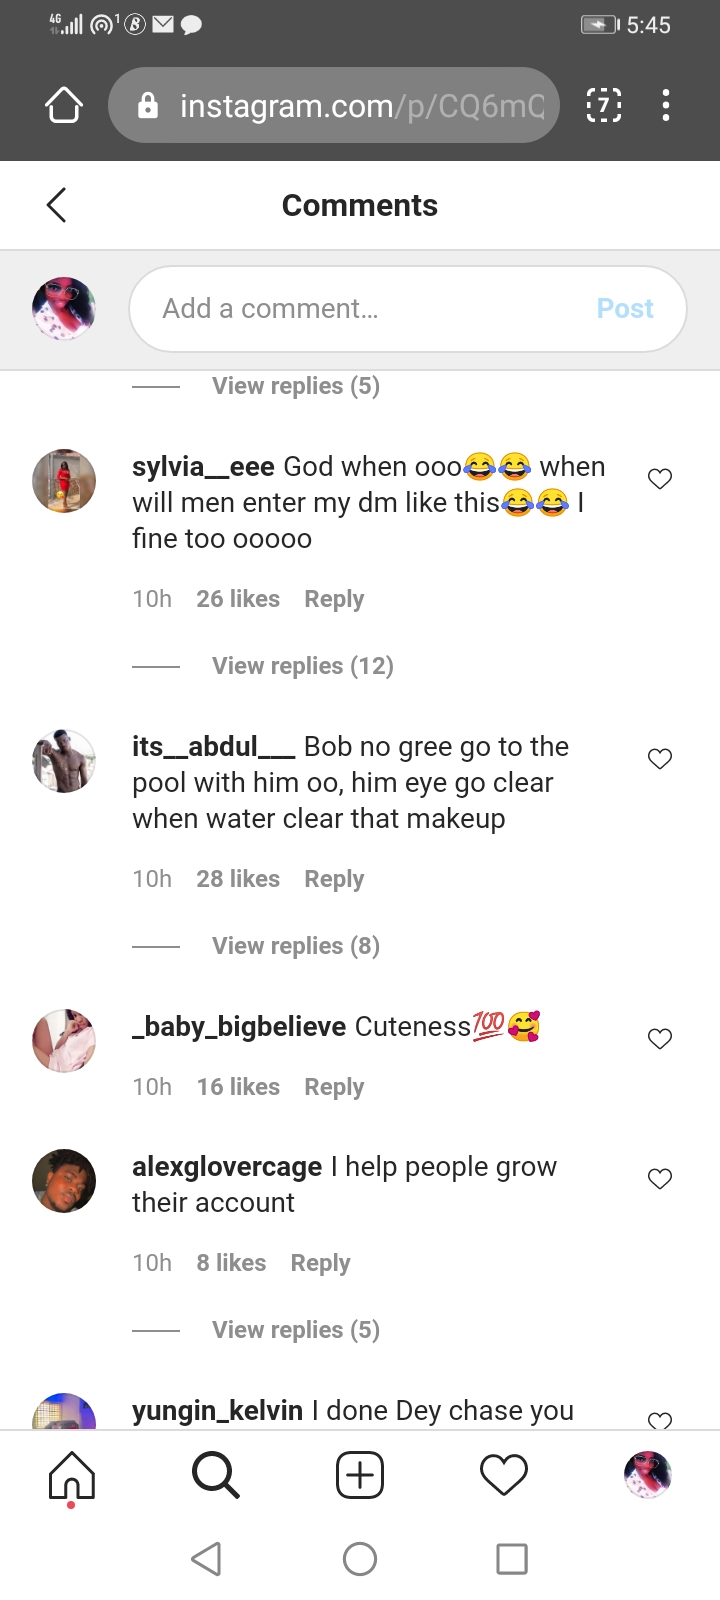Tap the browser address bar URL

coord(360,105)
